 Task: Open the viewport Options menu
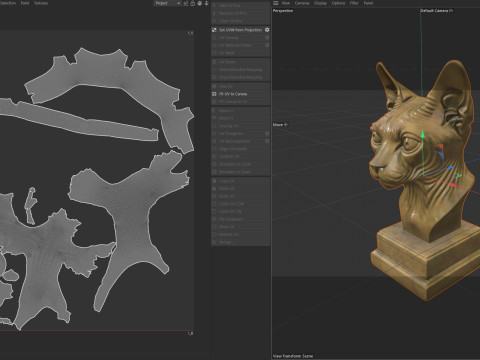338,3
